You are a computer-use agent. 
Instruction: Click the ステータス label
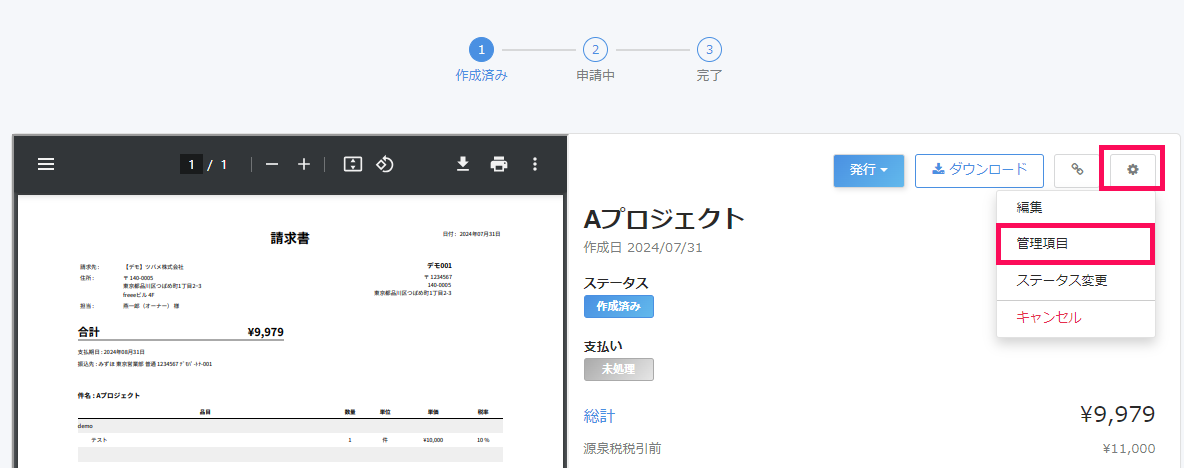[x=616, y=283]
